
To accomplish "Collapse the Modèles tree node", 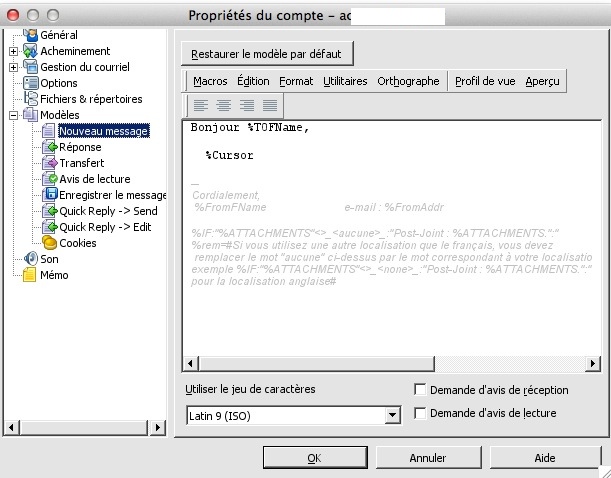I will tap(13, 115).
